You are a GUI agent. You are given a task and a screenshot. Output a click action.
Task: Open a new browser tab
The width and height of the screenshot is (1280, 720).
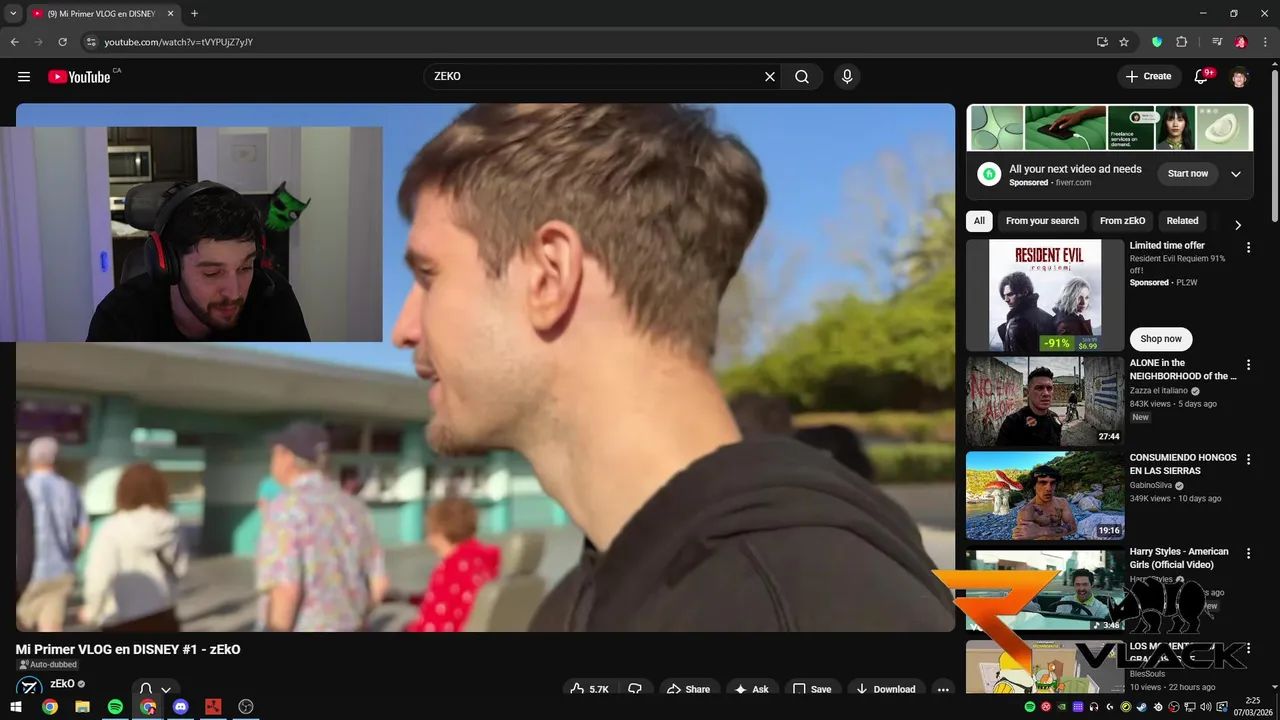[194, 14]
